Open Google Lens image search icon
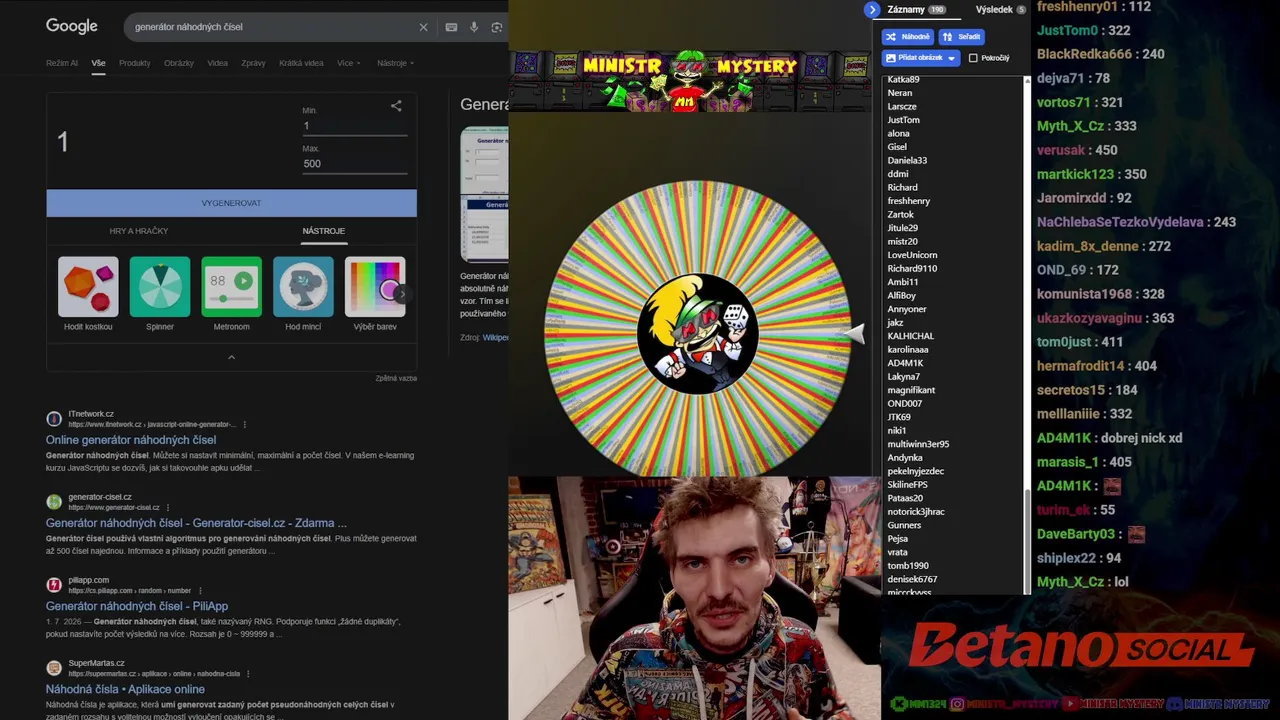Image resolution: width=1280 pixels, height=720 pixels. [497, 27]
